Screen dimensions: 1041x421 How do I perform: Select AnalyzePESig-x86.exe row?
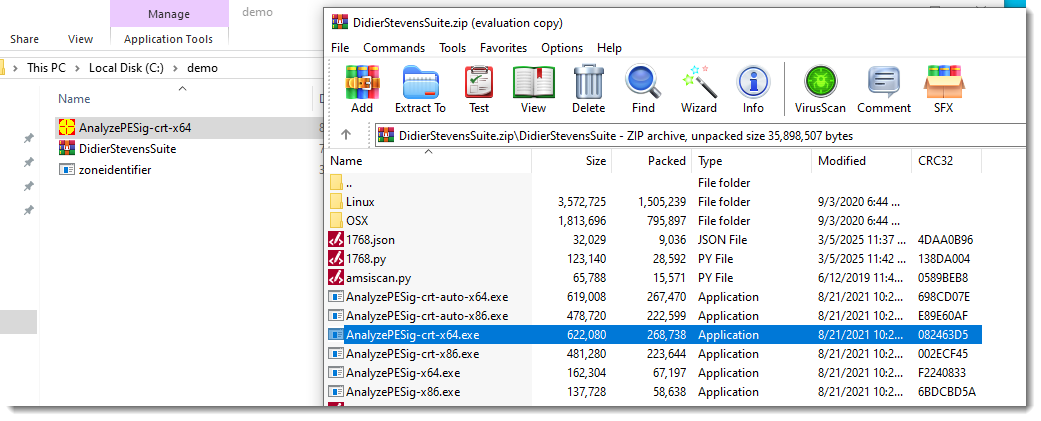click(655, 392)
